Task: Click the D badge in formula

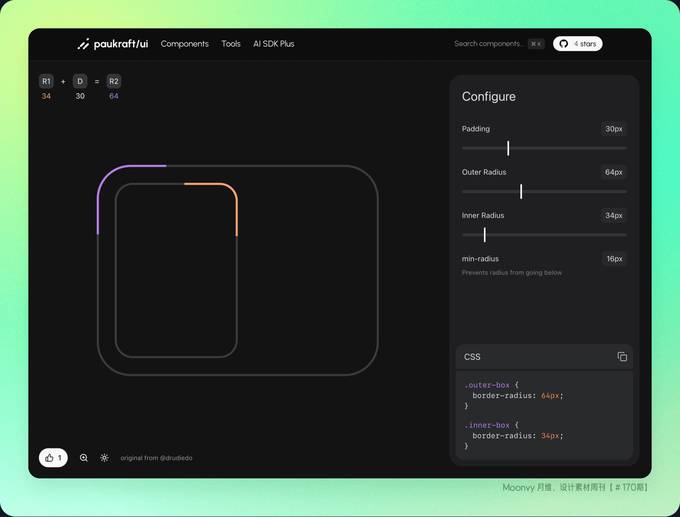Action: coord(80,81)
